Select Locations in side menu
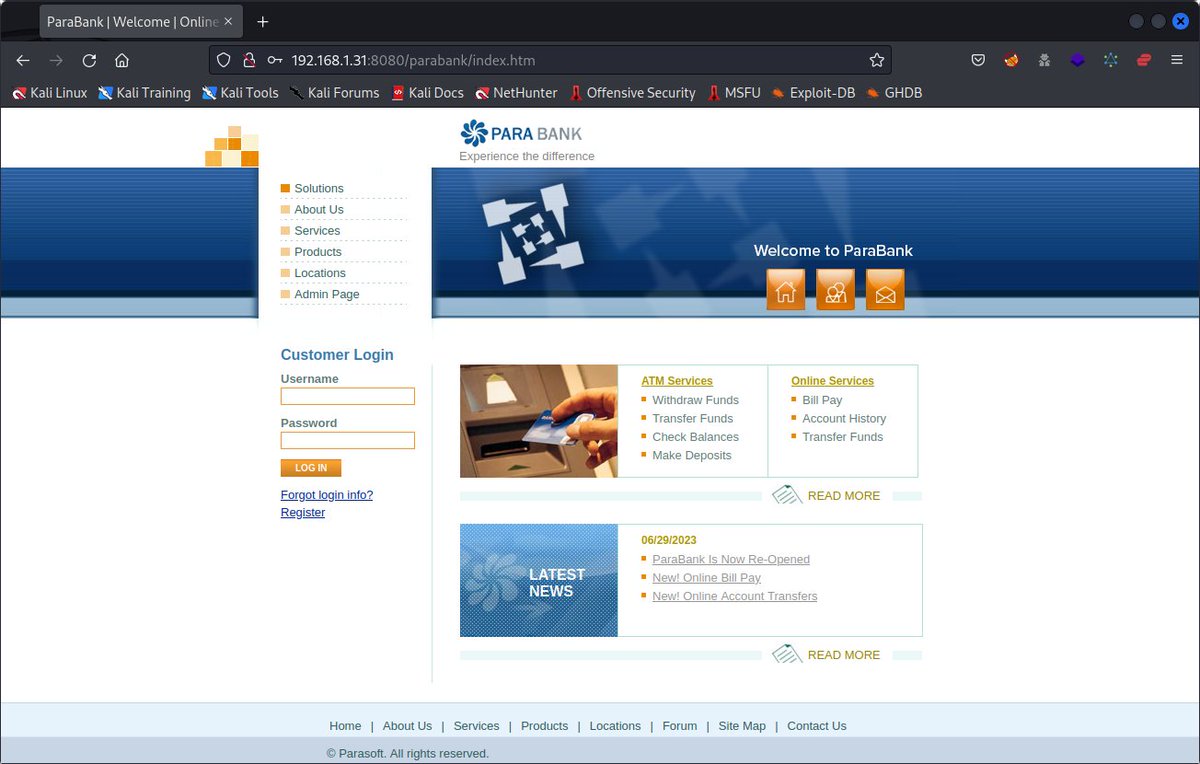 coord(320,273)
